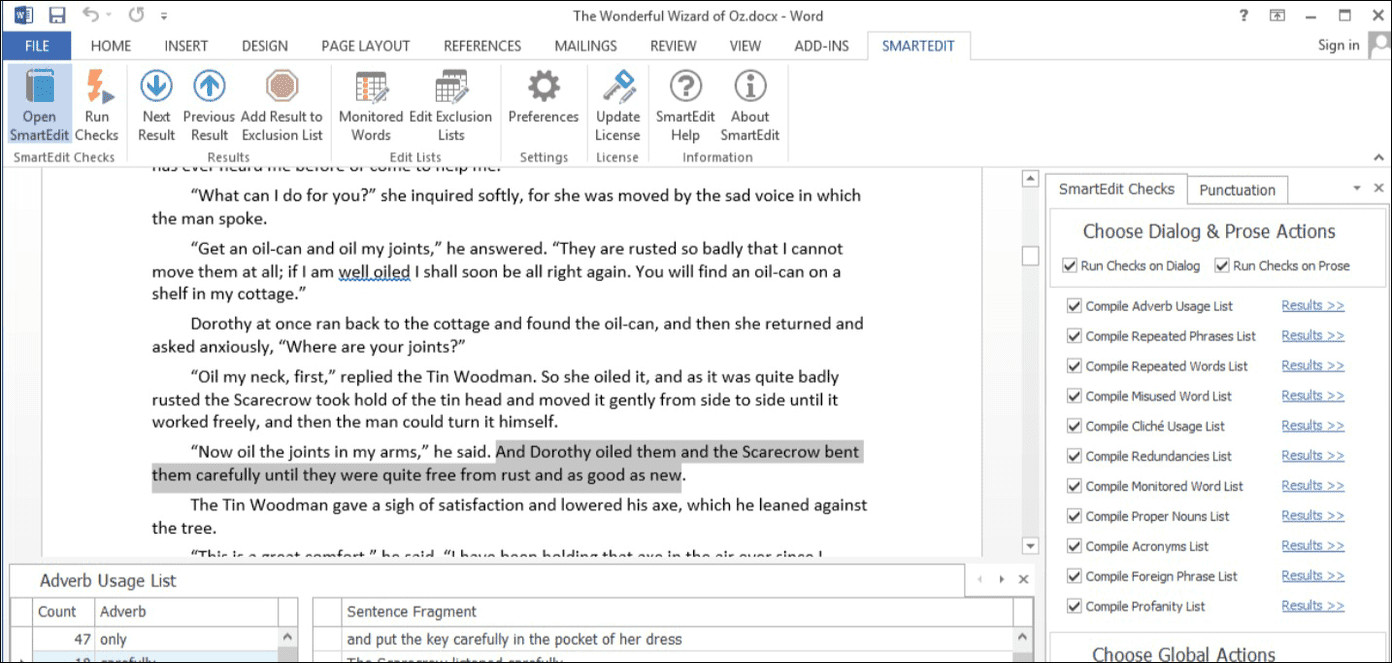Screen dimensions: 1392x663
Task: Uncheck Compile Redundancies List
Action: (x=1074, y=456)
